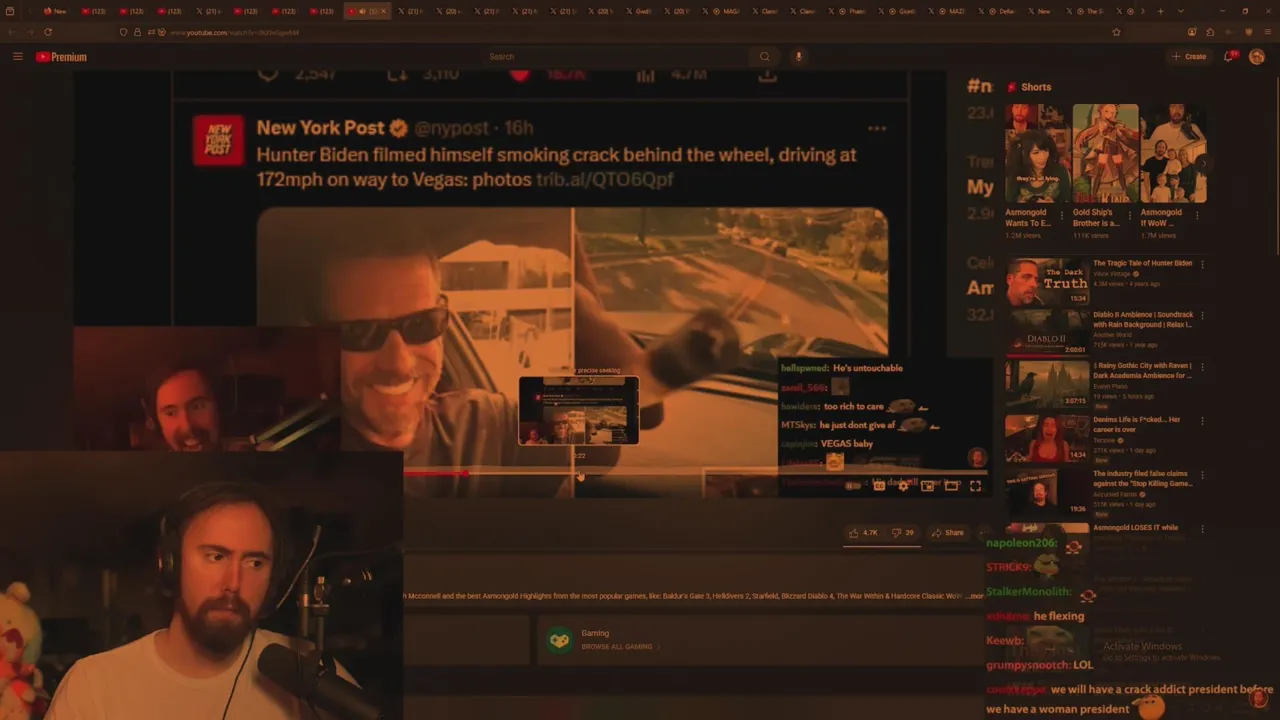Screen dimensions: 1280x720
Task: Reload the page with browser refresh
Action: pyautogui.click(x=47, y=32)
